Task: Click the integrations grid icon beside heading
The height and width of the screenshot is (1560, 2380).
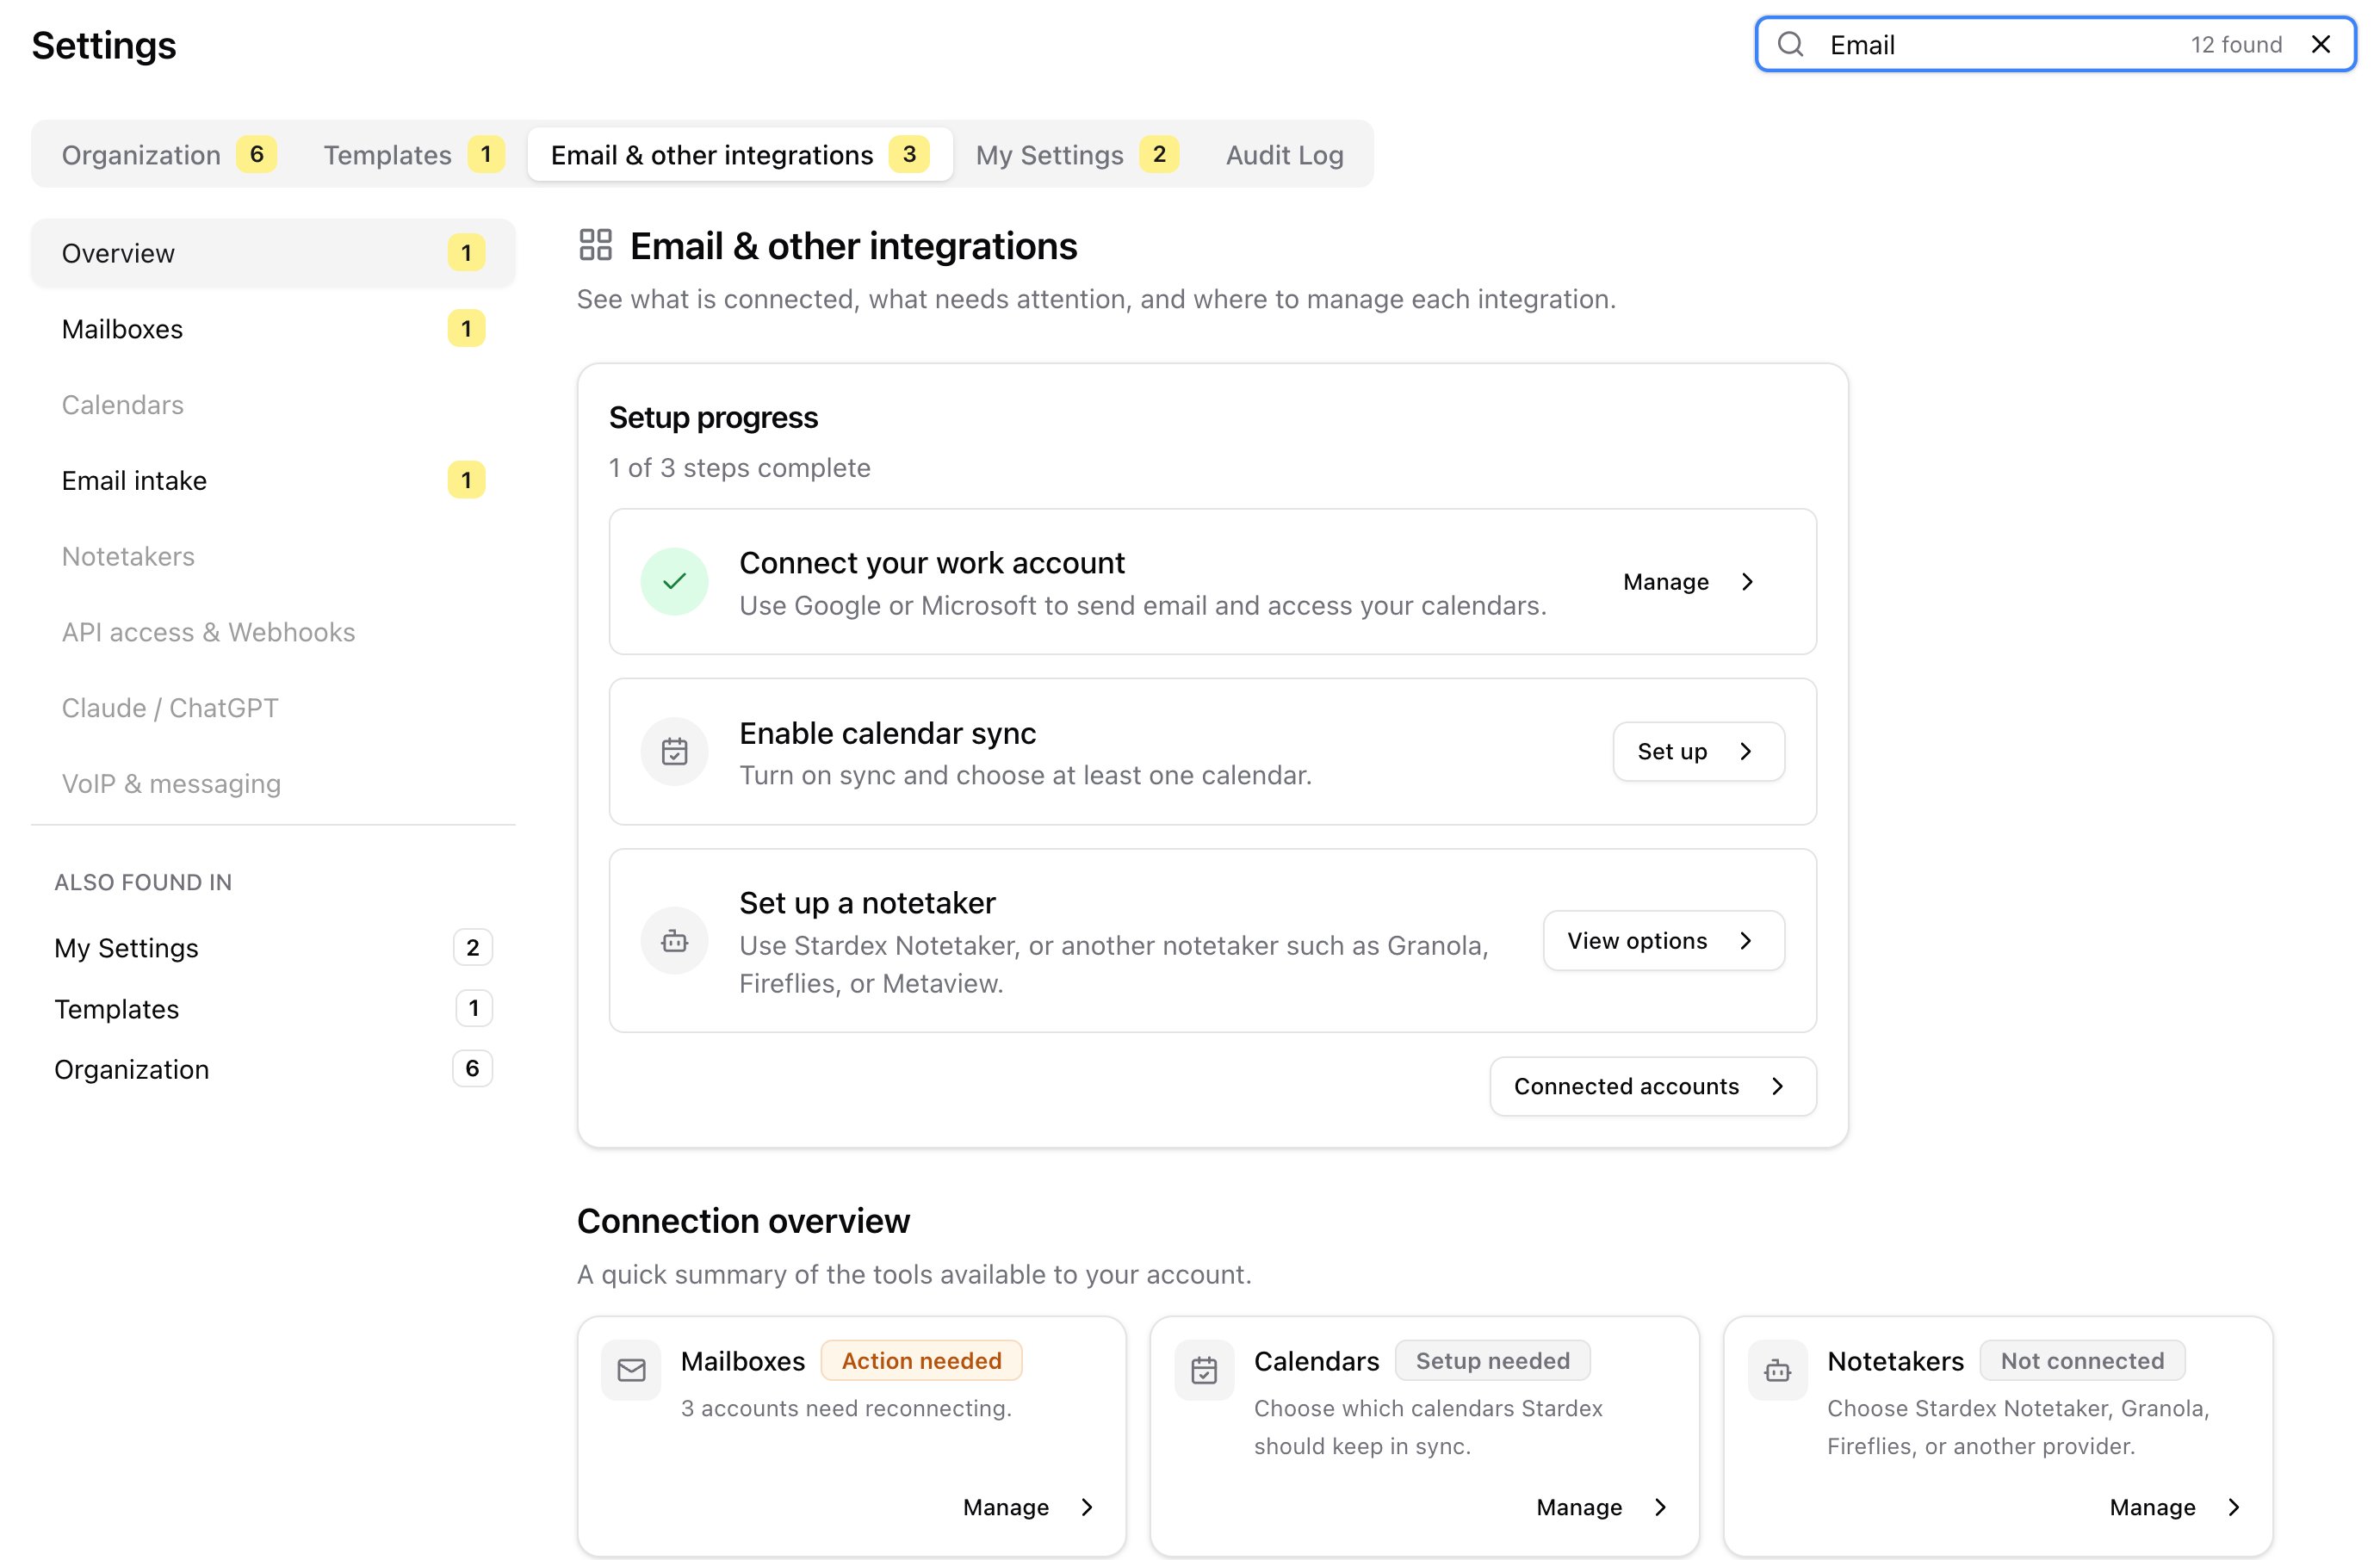Action: click(x=595, y=245)
